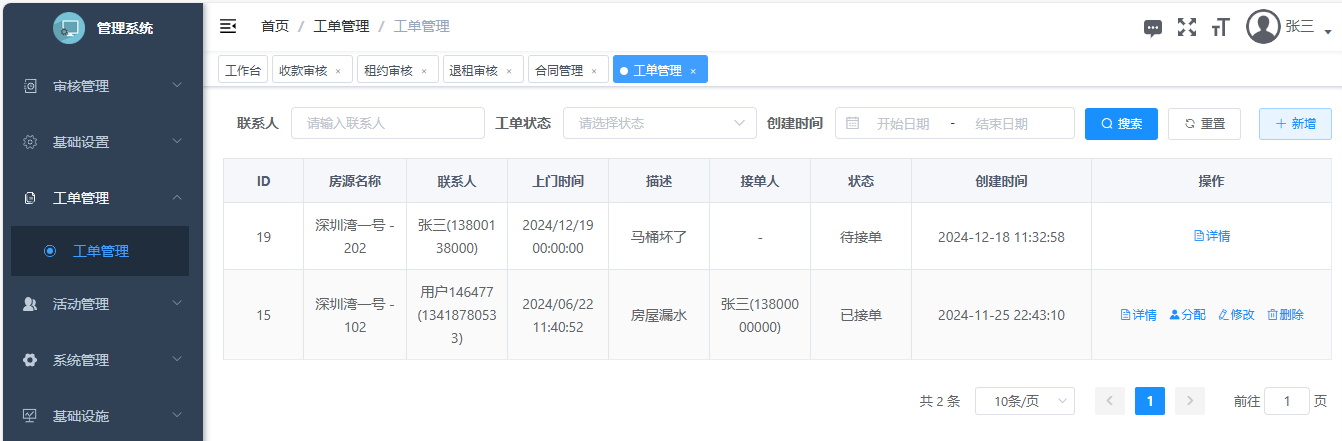Toggle fullscreen mode icon
The width and height of the screenshot is (1342, 441).
tap(1187, 27)
